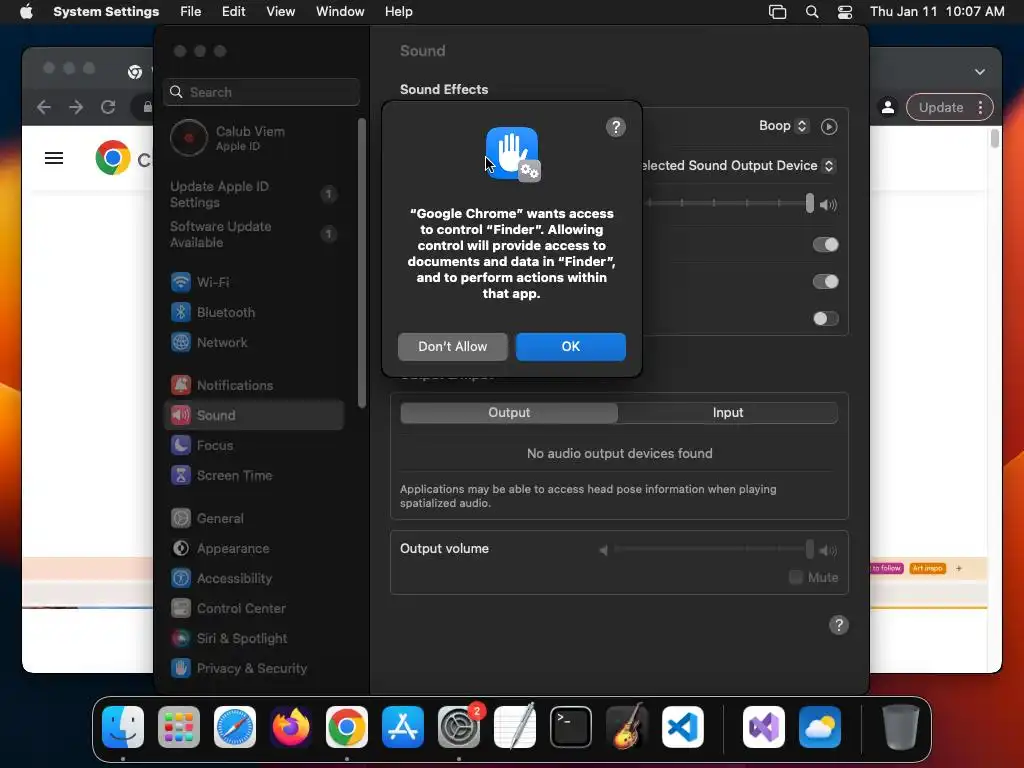Open the File menu
This screenshot has height=768, width=1024.
(x=191, y=12)
